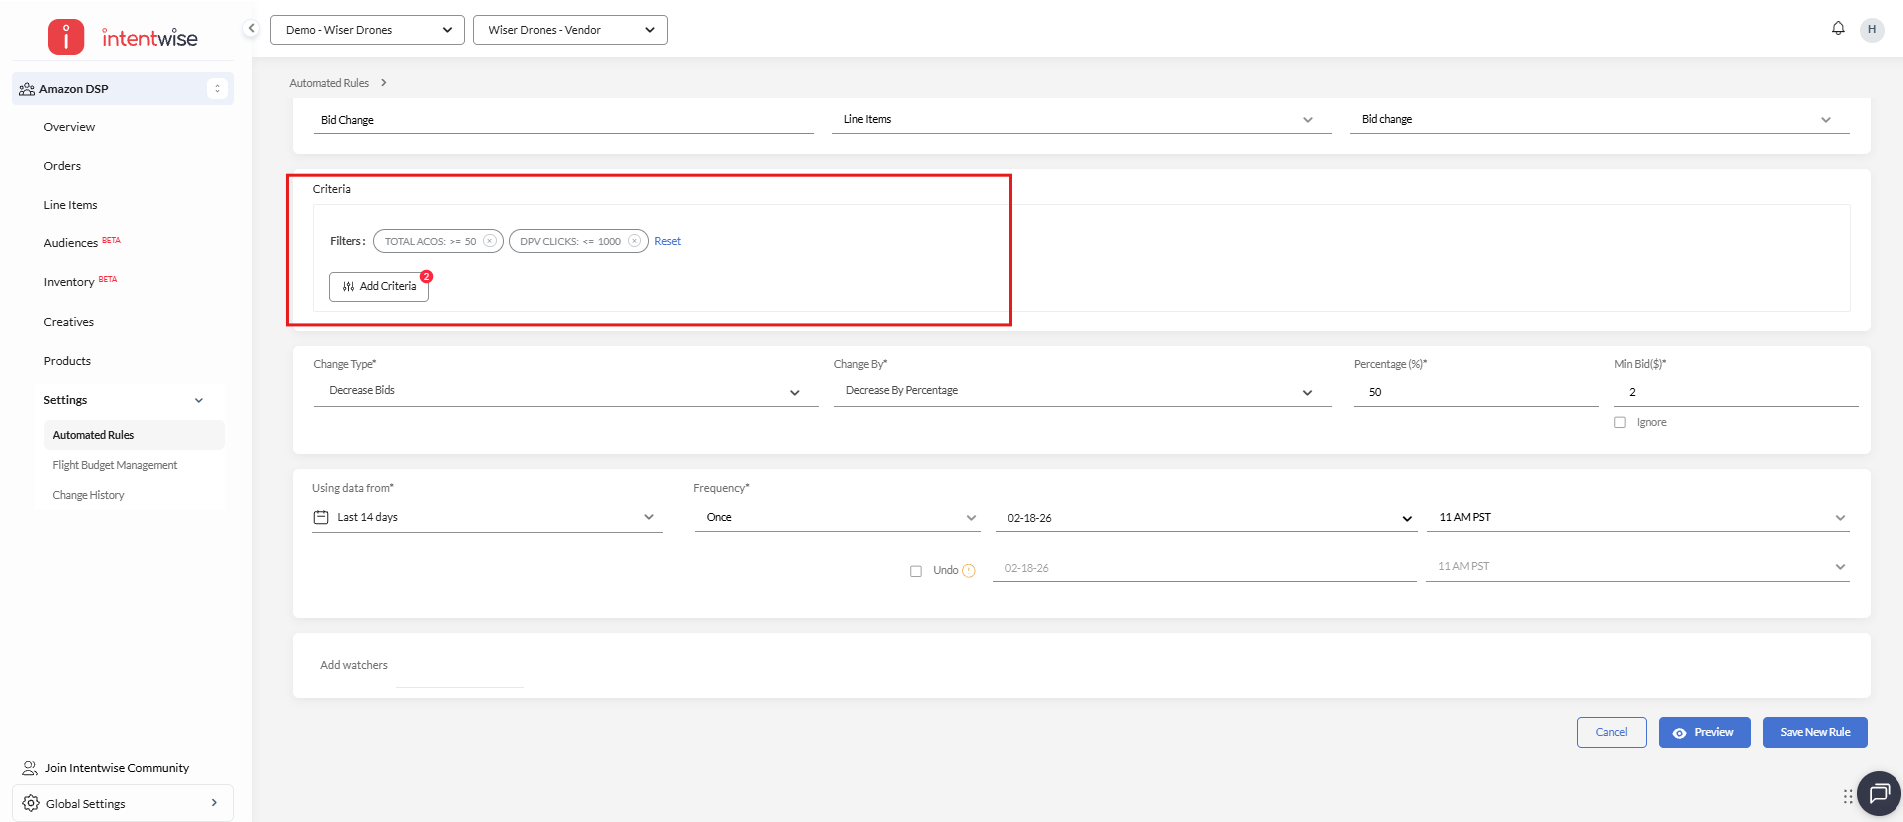1903x822 pixels.
Task: Go to Line Items in sidebar
Action: 70,205
